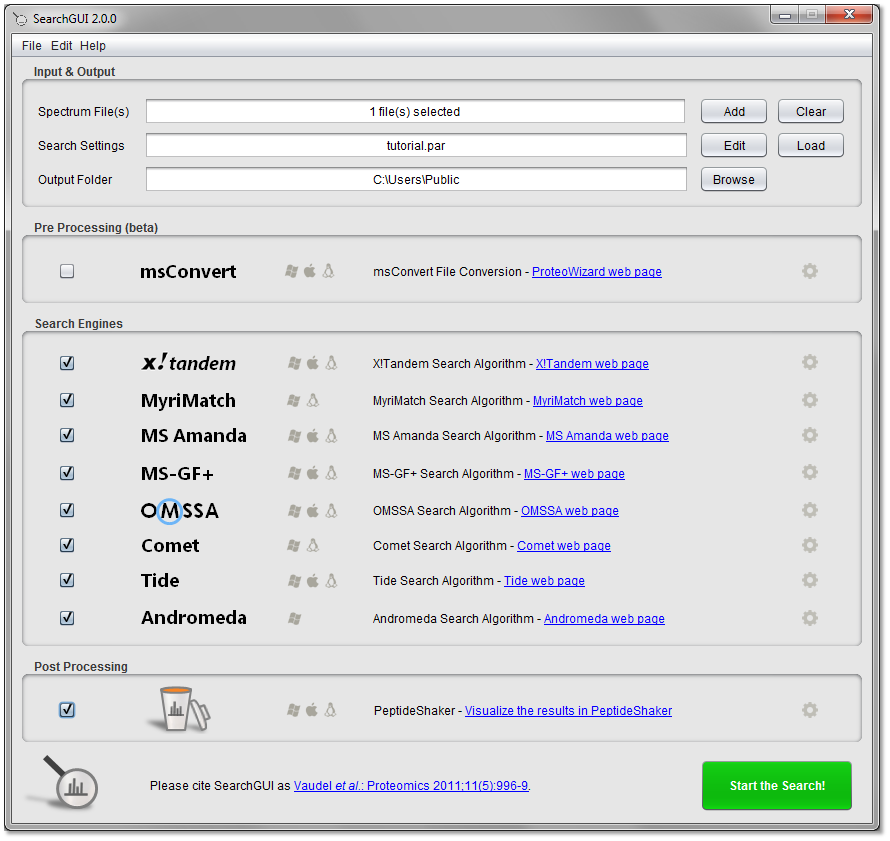Browse for an output folder
Image resolution: width=890 pixels, height=841 pixels.
[x=733, y=179]
